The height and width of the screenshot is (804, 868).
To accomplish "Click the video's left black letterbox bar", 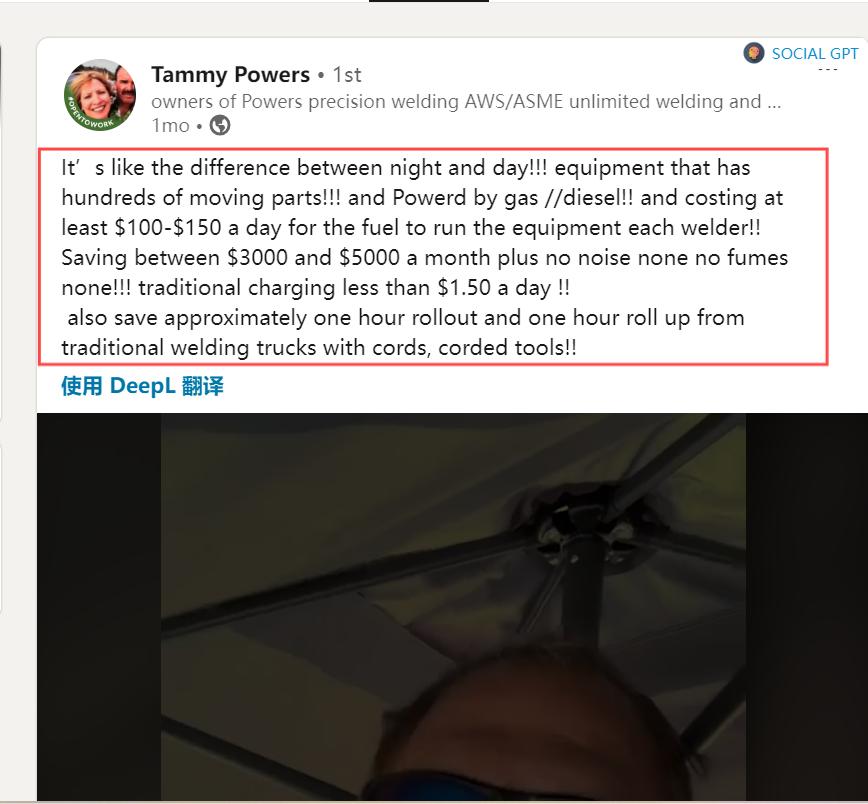I will (99, 607).
